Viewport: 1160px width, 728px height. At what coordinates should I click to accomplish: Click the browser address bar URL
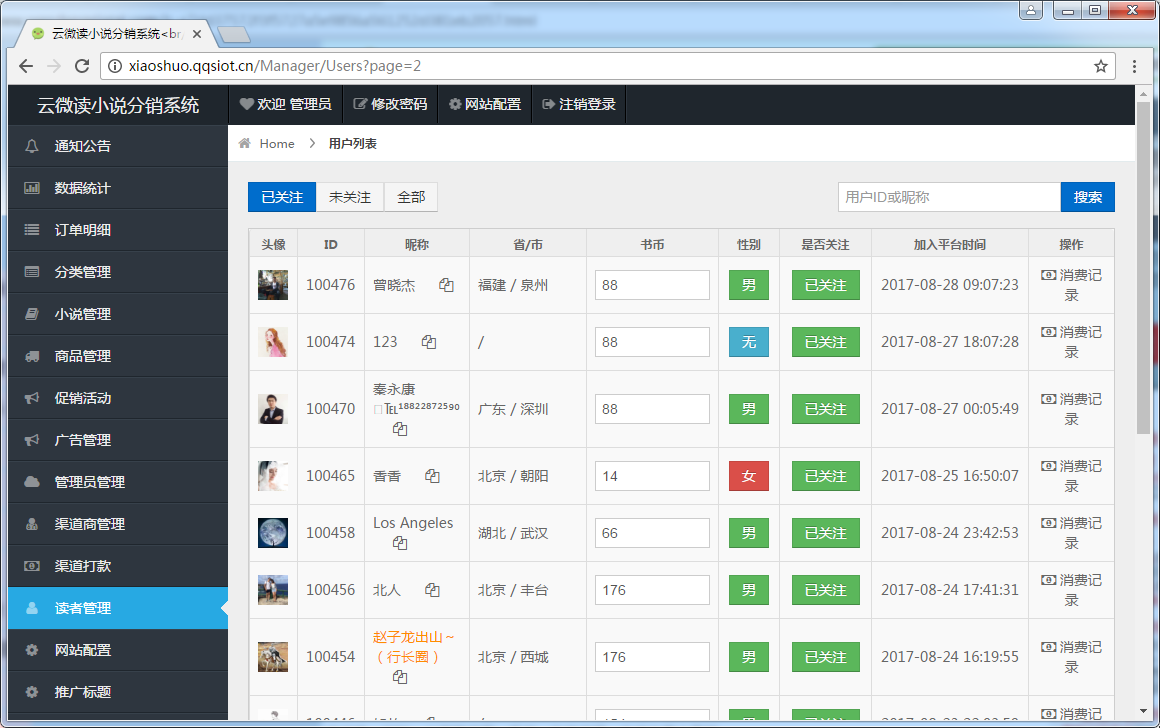point(274,66)
